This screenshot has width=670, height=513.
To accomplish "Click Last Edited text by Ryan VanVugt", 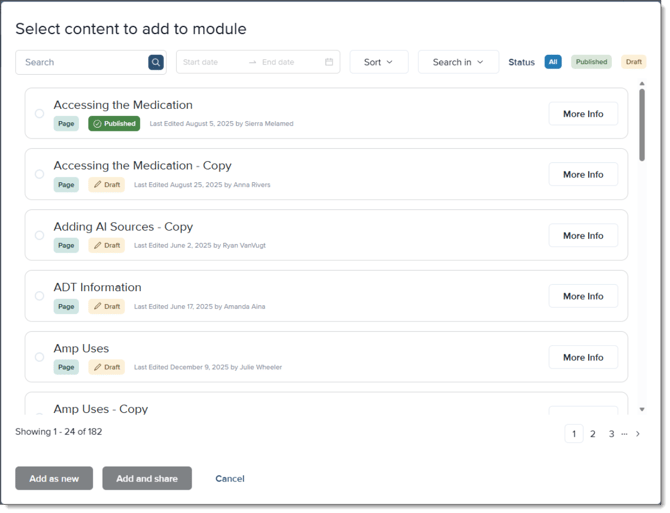I will tap(200, 245).
